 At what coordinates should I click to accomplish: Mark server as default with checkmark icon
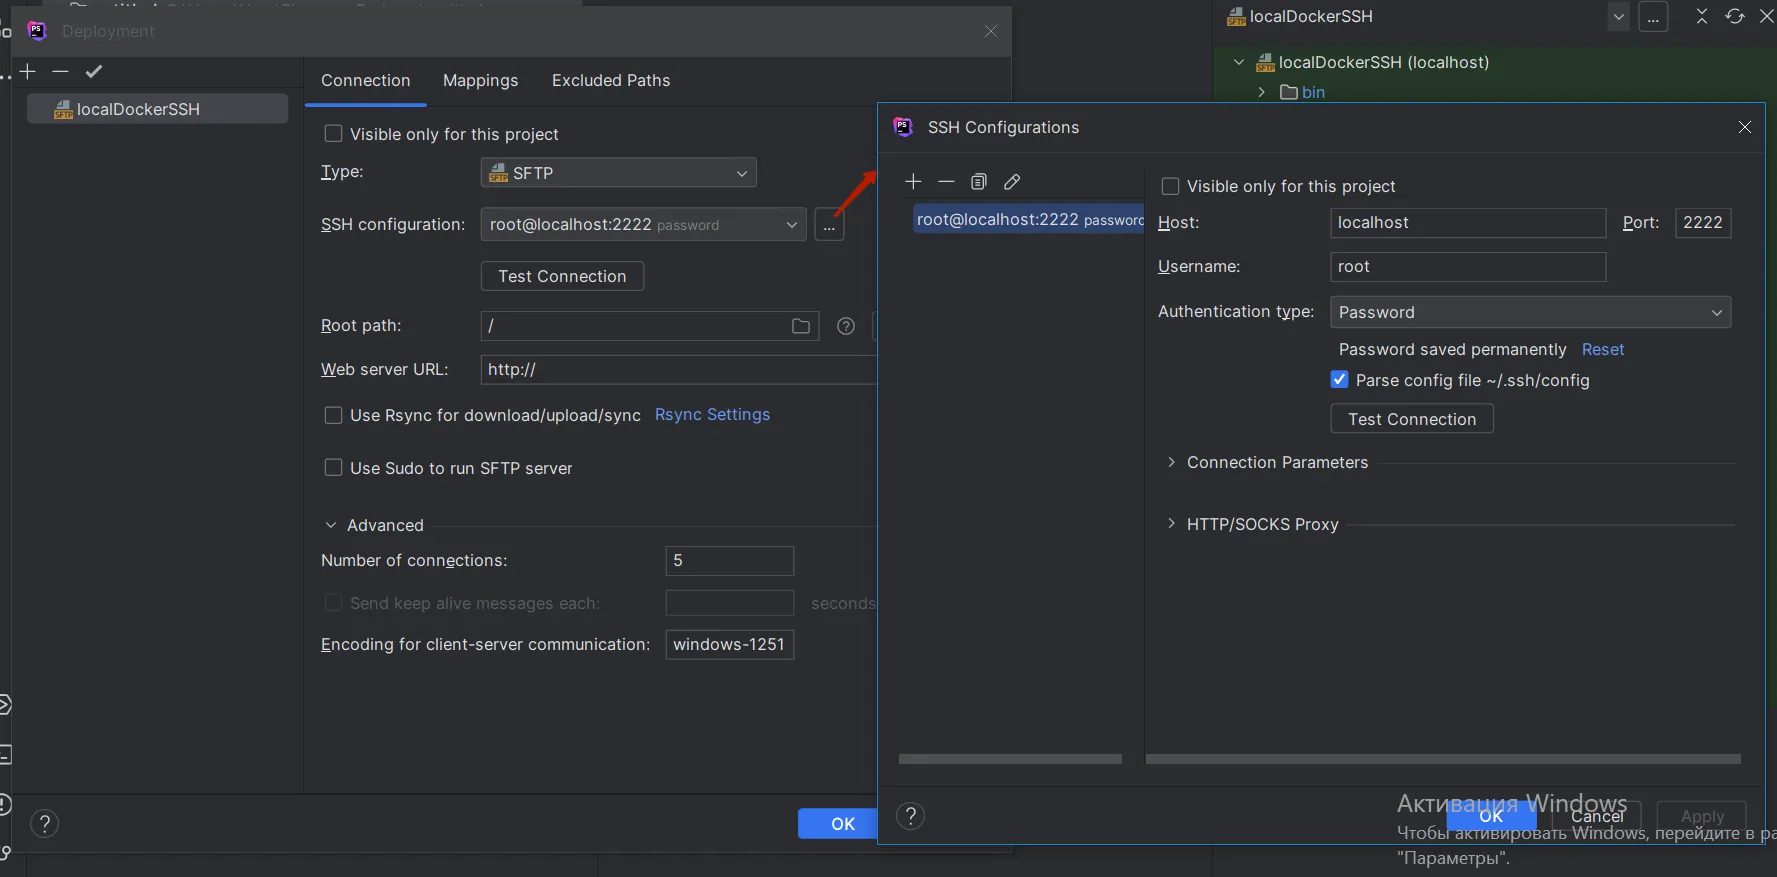94,71
